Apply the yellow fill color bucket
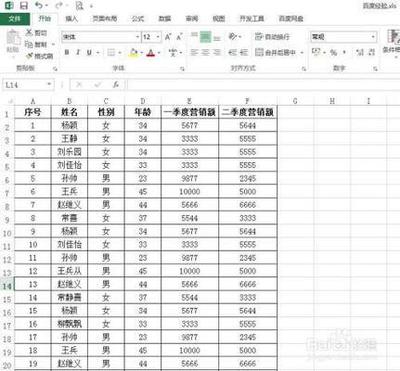Screen dimensions: 400x371 [134, 53]
